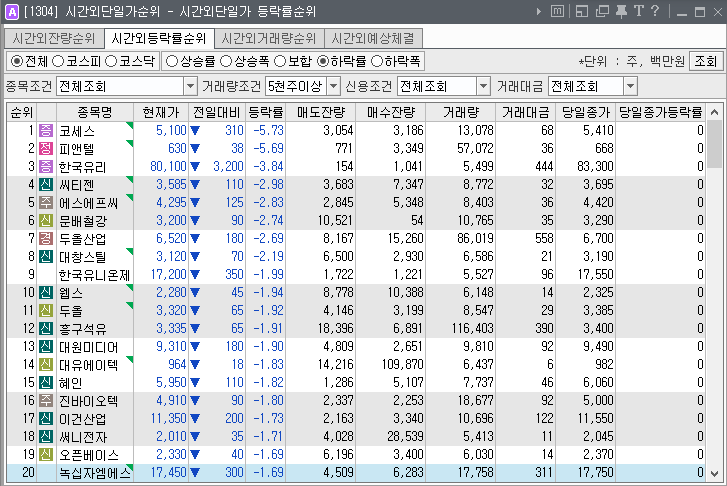Click the right-pointing arrow icon in title bar

[538, 12]
